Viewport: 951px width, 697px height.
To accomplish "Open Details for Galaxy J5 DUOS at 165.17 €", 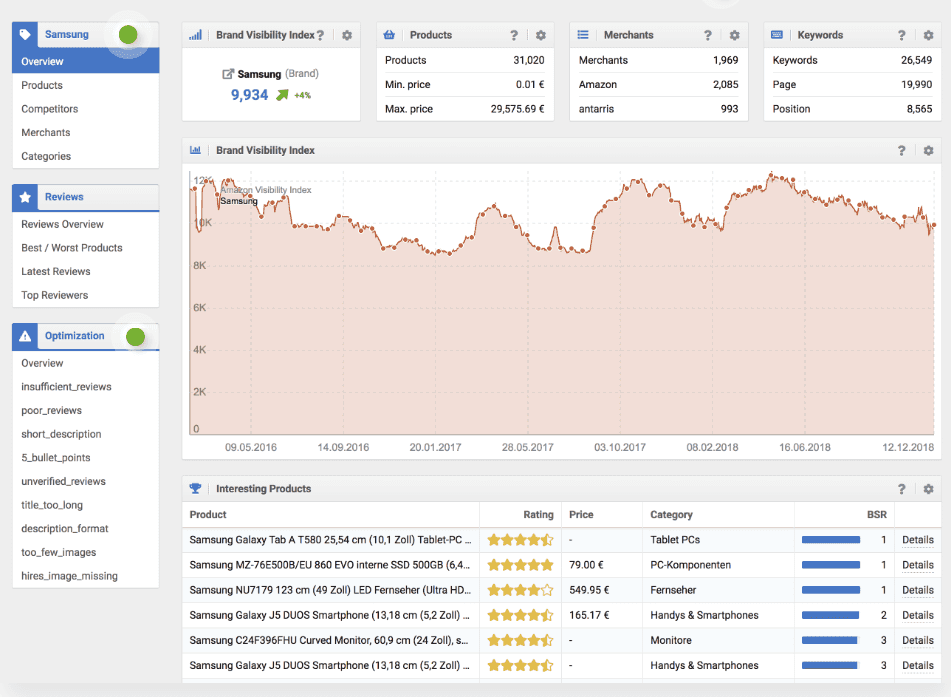I will 918,615.
